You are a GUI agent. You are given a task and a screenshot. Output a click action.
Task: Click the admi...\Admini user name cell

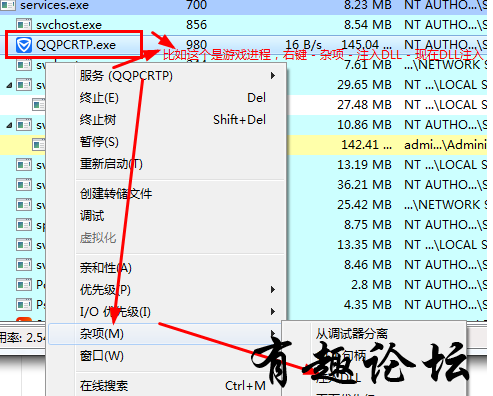point(445,145)
